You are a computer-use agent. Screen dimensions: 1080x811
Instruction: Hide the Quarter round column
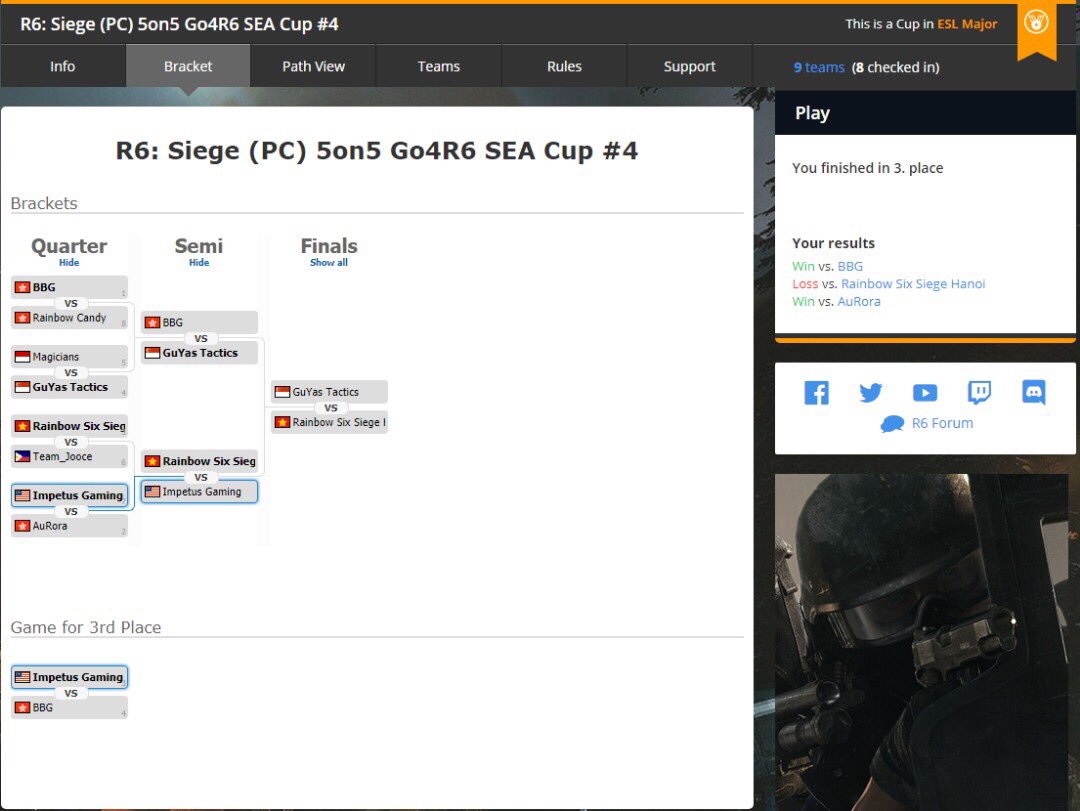point(69,263)
